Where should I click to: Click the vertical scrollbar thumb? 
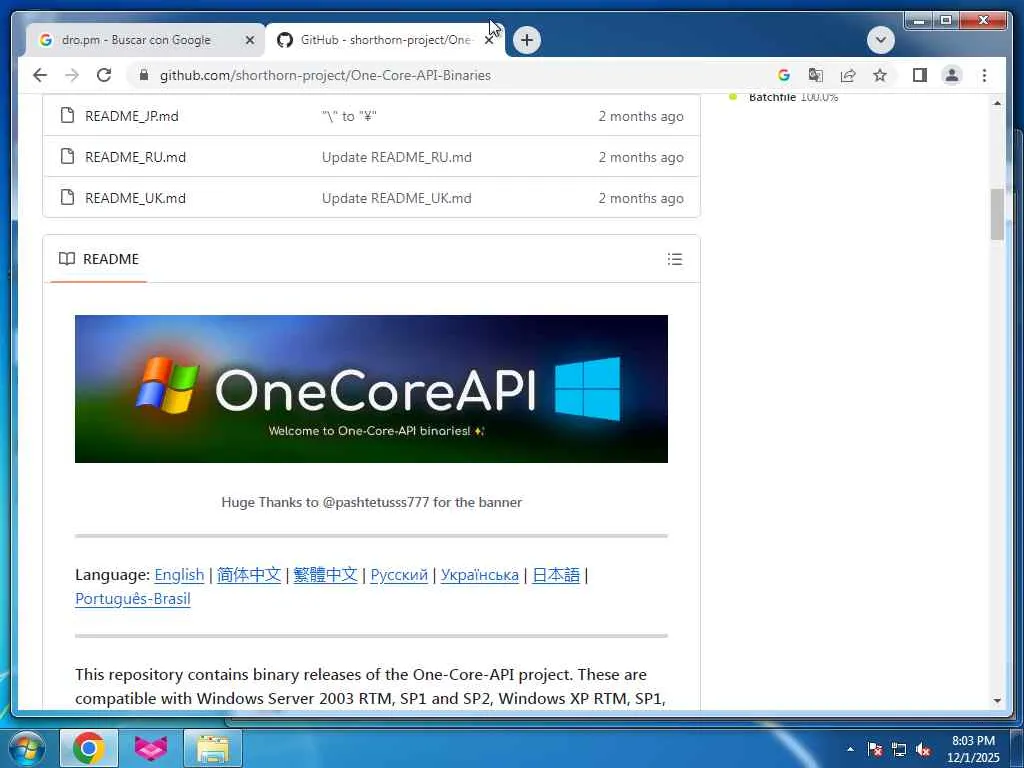click(x=997, y=214)
